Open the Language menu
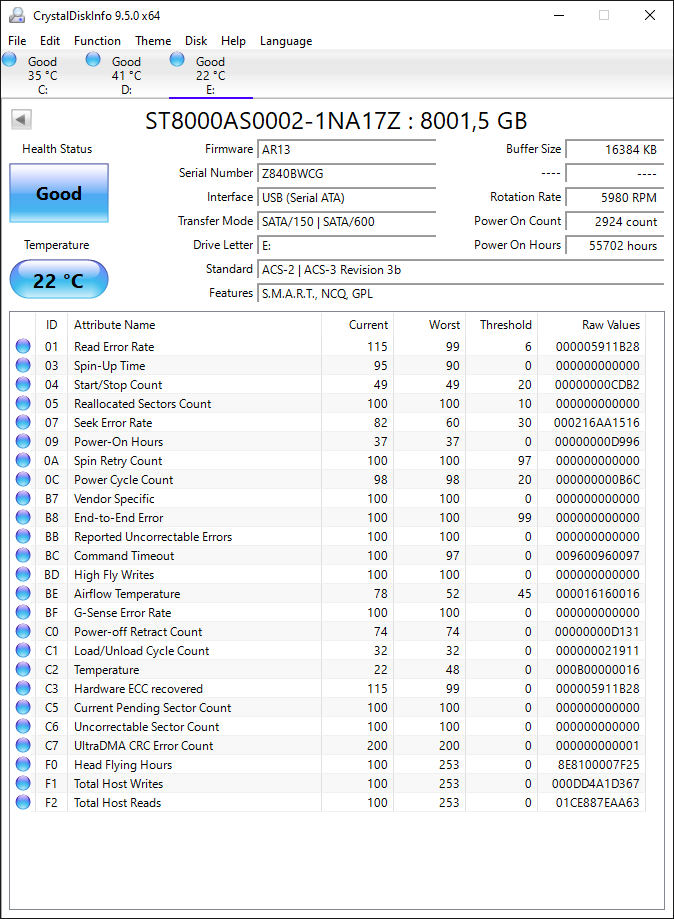Image resolution: width=674 pixels, height=919 pixels. pos(286,40)
